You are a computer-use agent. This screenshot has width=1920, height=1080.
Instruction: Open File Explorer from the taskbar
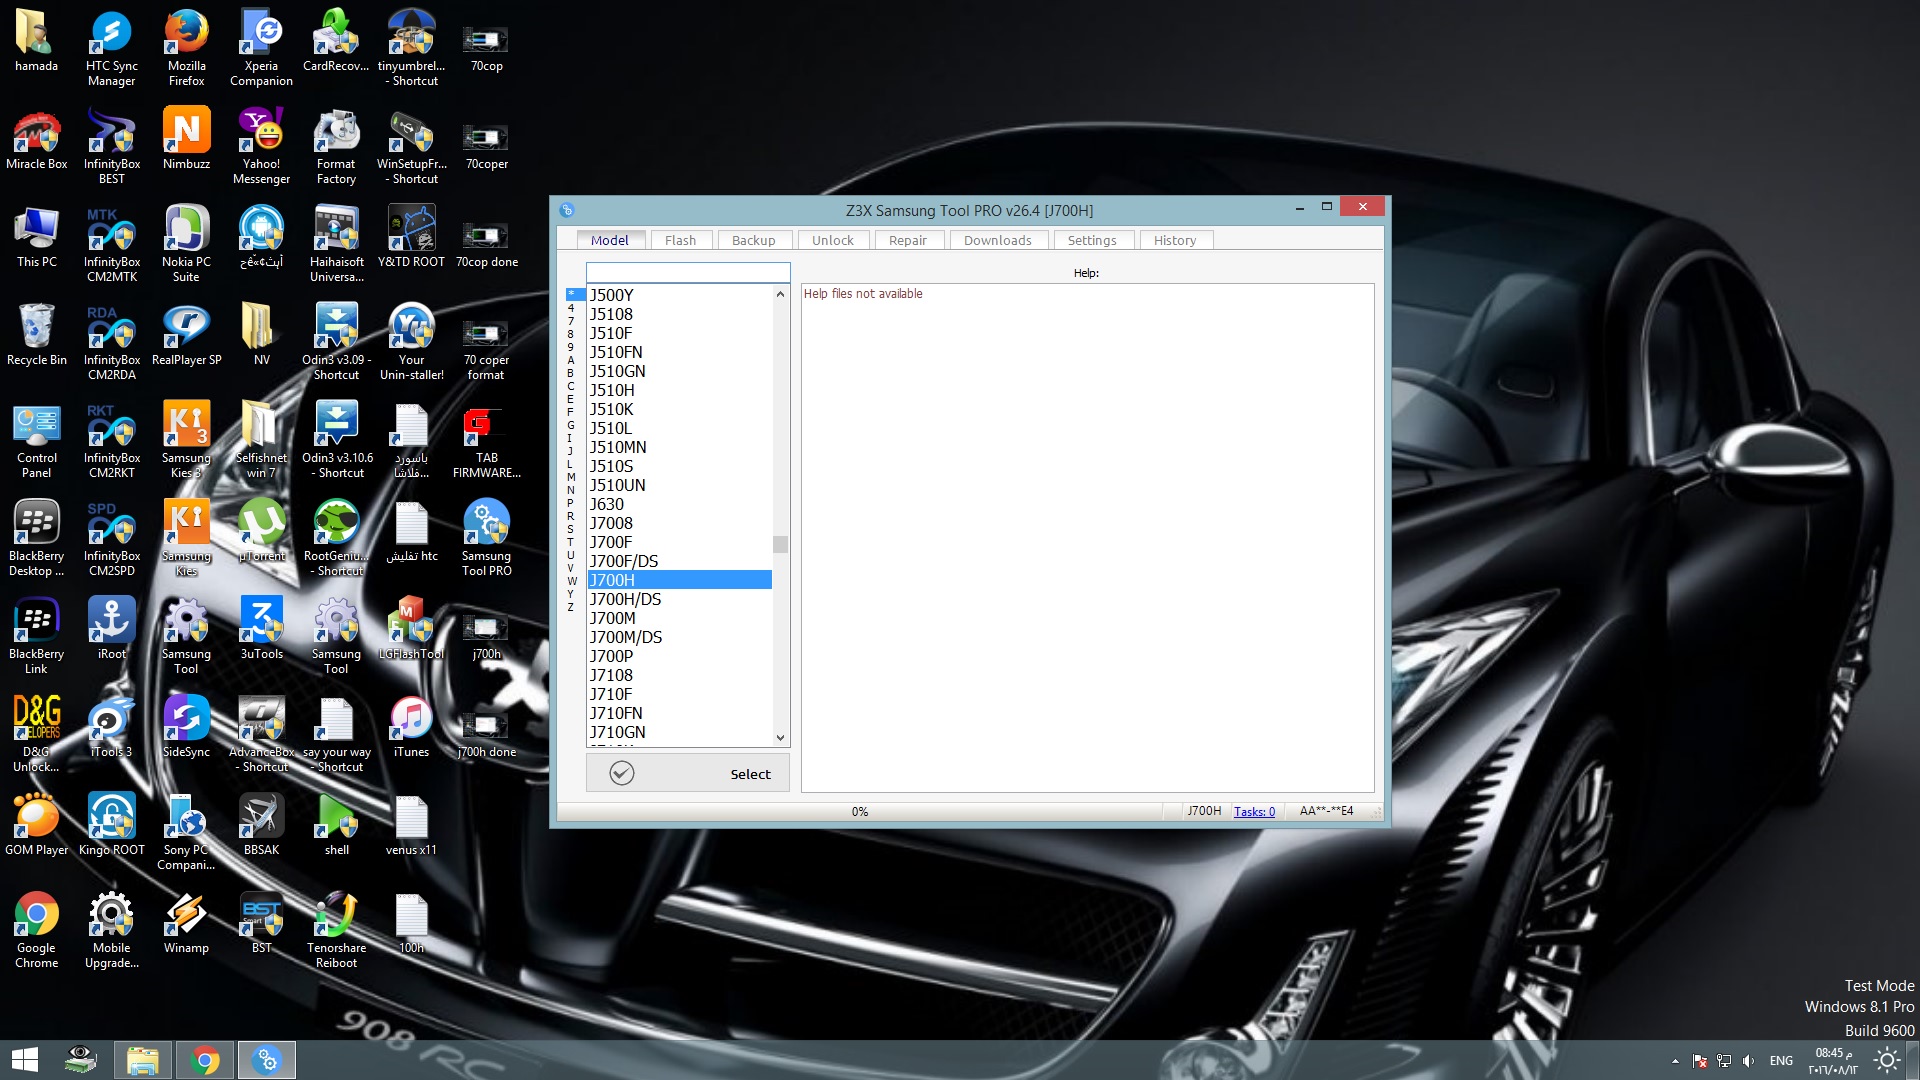click(x=142, y=1060)
